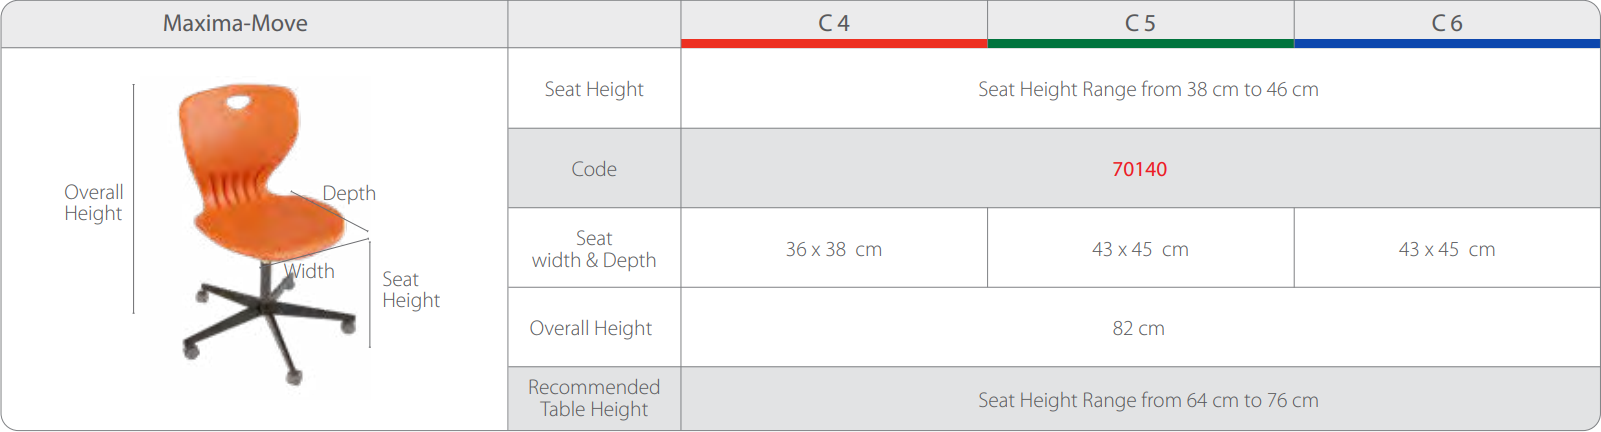Click the Seat Height row label
Screen dimensions: 1601x432
pyautogui.click(x=594, y=89)
